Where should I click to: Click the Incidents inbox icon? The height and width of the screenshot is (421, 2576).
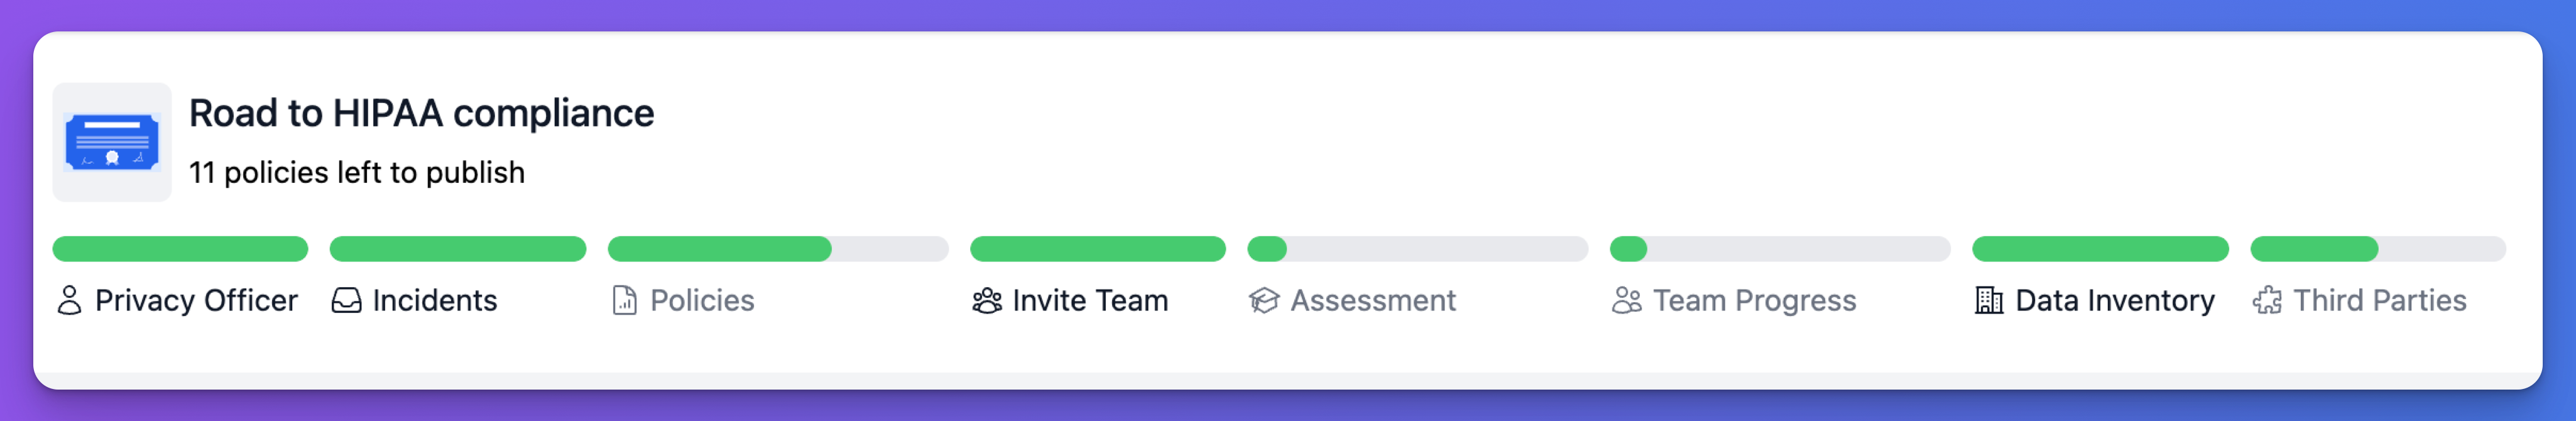(346, 300)
